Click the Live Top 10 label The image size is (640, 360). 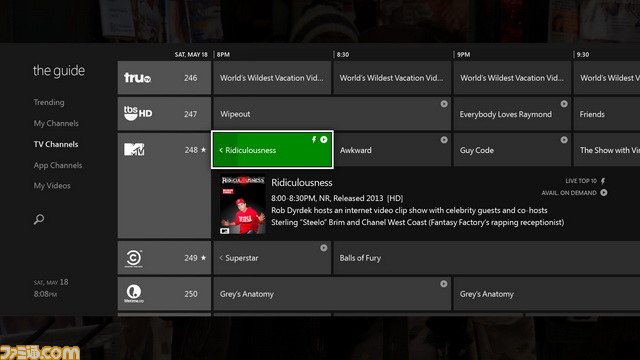581,181
